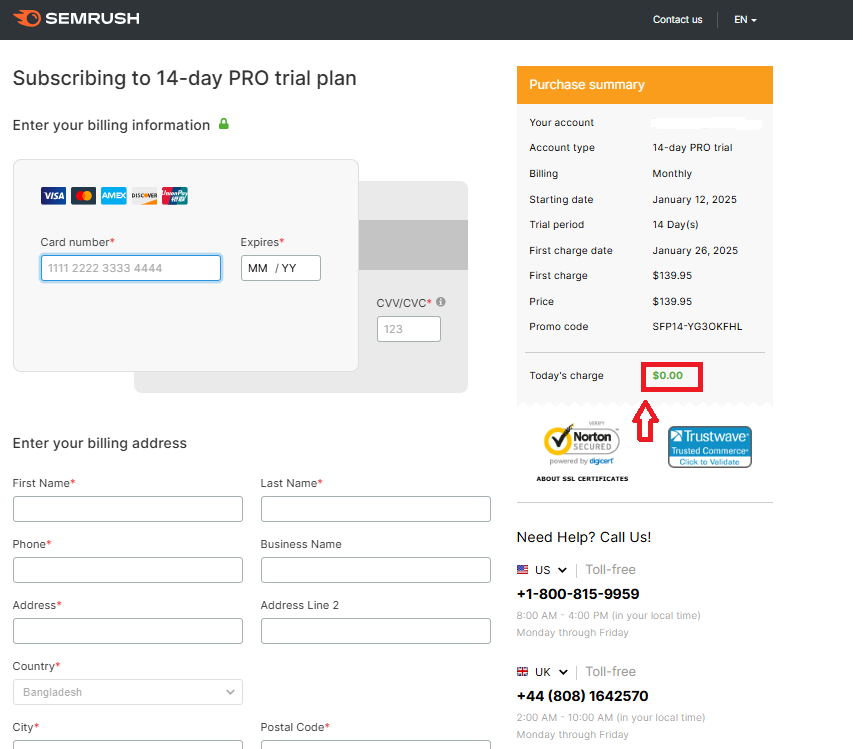
Task: Click the Discover card icon
Action: (x=144, y=196)
